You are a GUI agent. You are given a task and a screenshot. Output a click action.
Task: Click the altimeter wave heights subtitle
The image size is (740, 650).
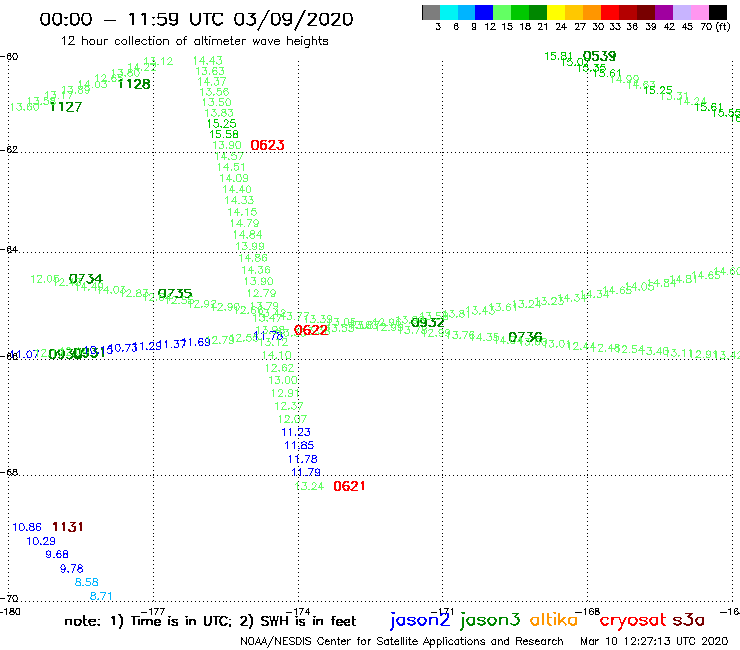tap(194, 41)
